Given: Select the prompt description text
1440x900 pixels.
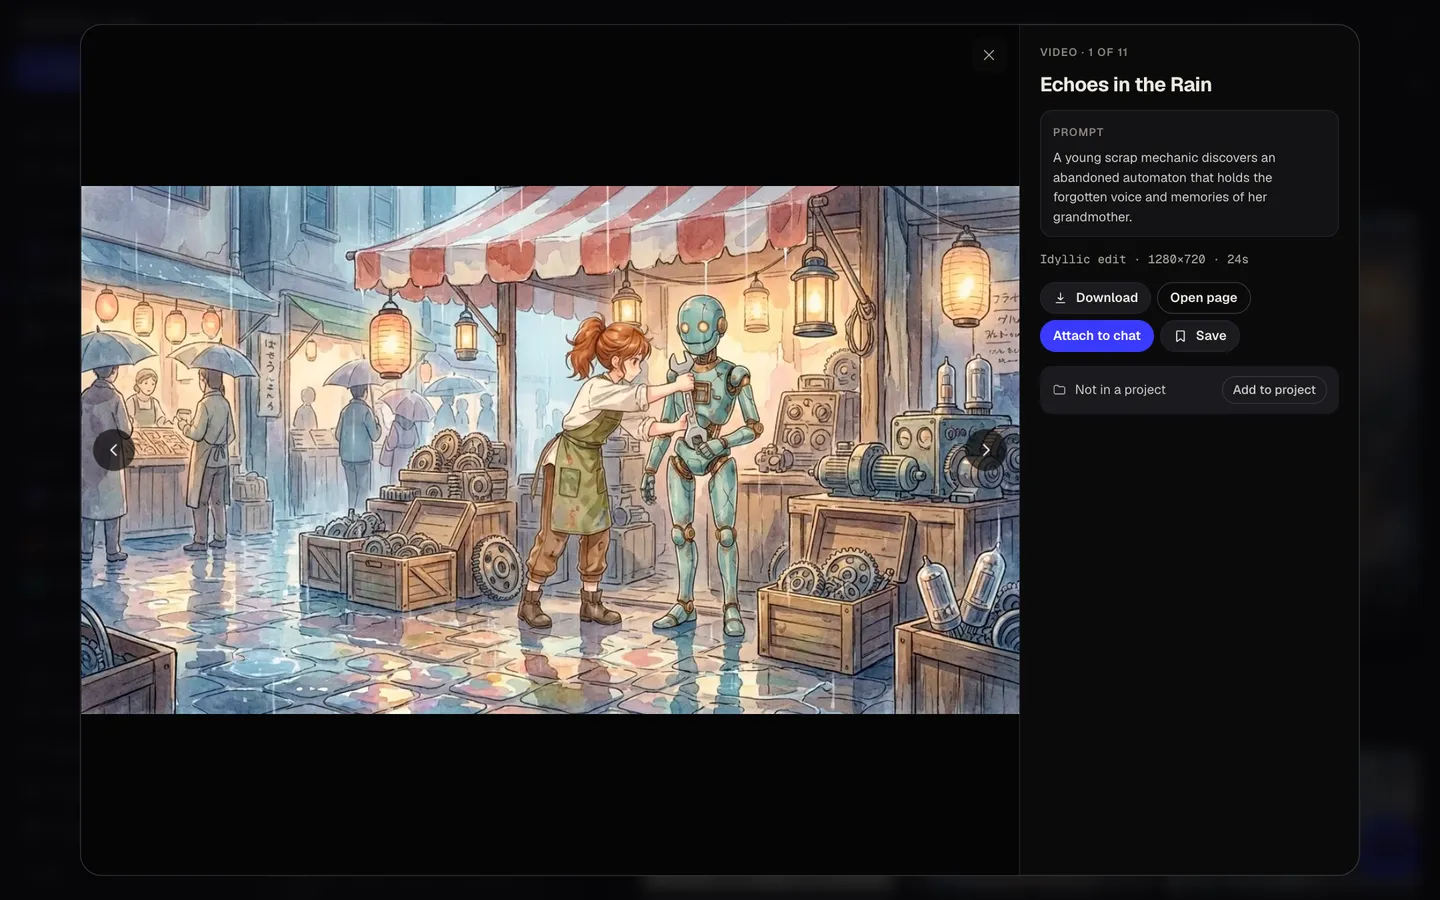Looking at the screenshot, I should 1164,187.
